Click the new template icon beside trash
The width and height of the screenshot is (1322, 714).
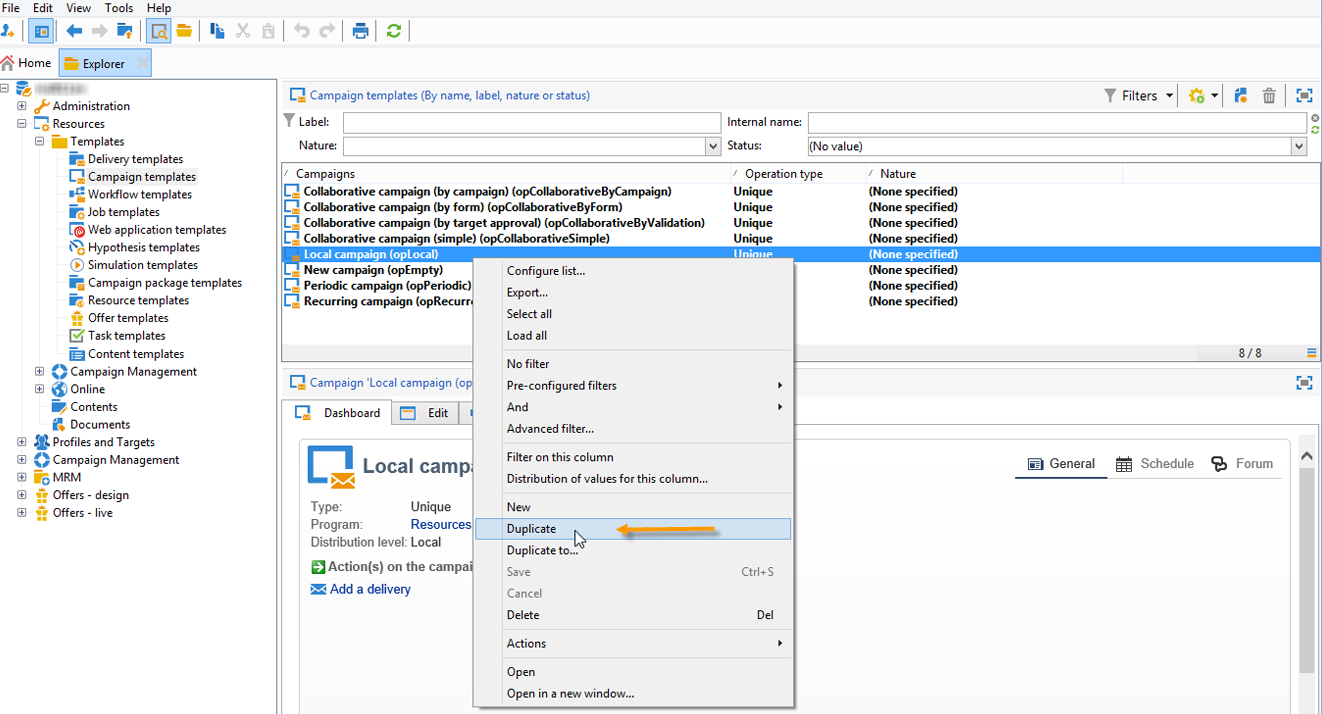(1241, 96)
